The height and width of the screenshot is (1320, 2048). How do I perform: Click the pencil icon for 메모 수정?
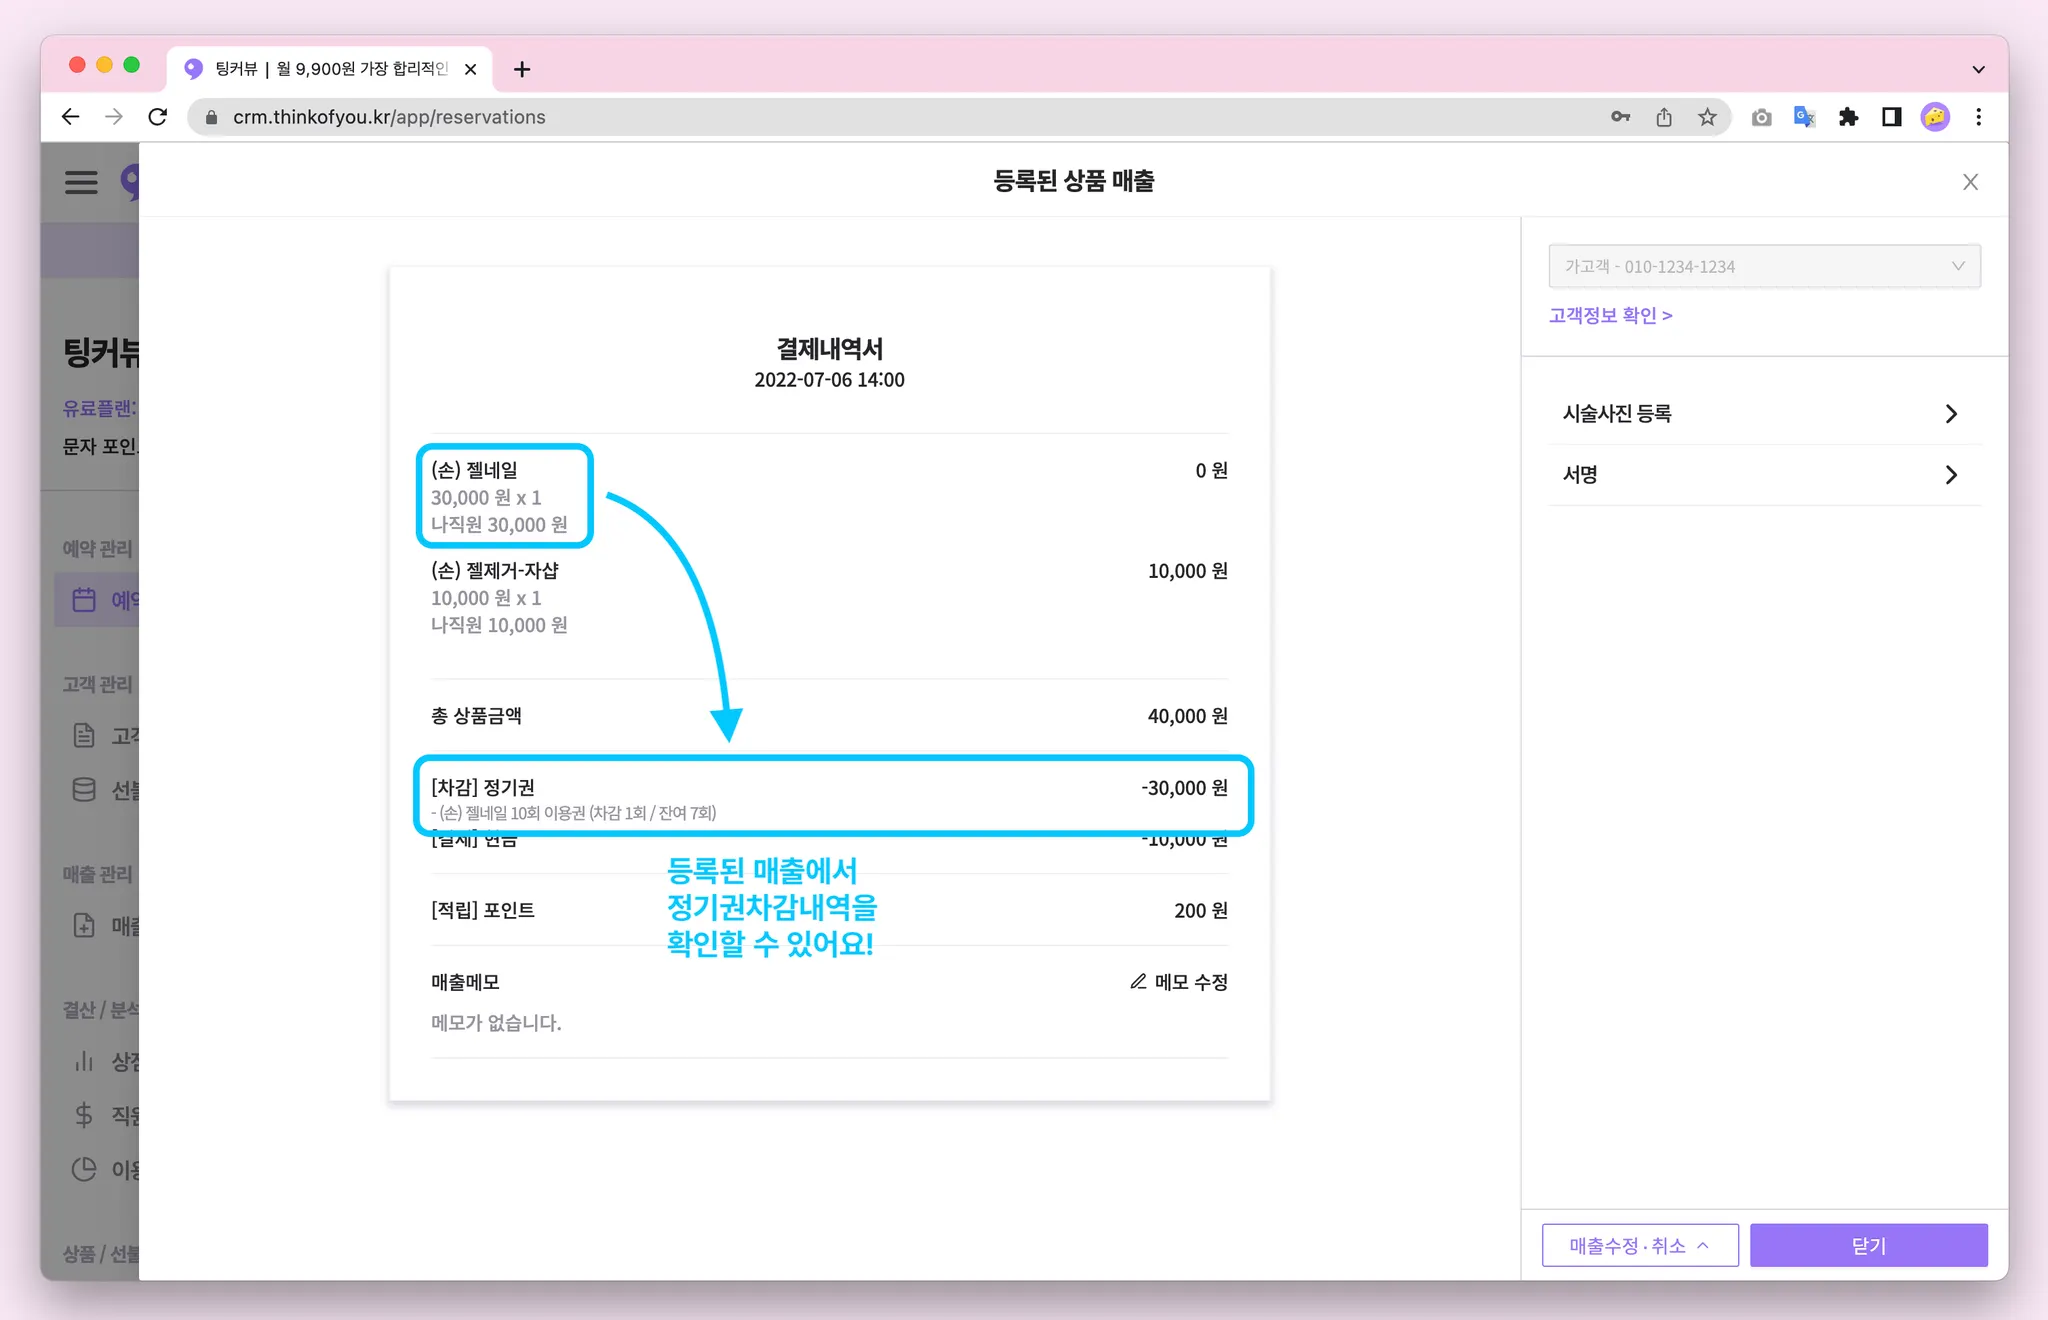1138,982
